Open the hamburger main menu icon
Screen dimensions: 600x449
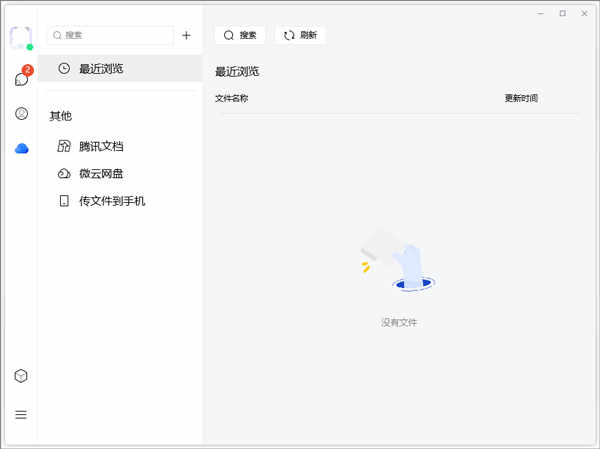[21, 415]
